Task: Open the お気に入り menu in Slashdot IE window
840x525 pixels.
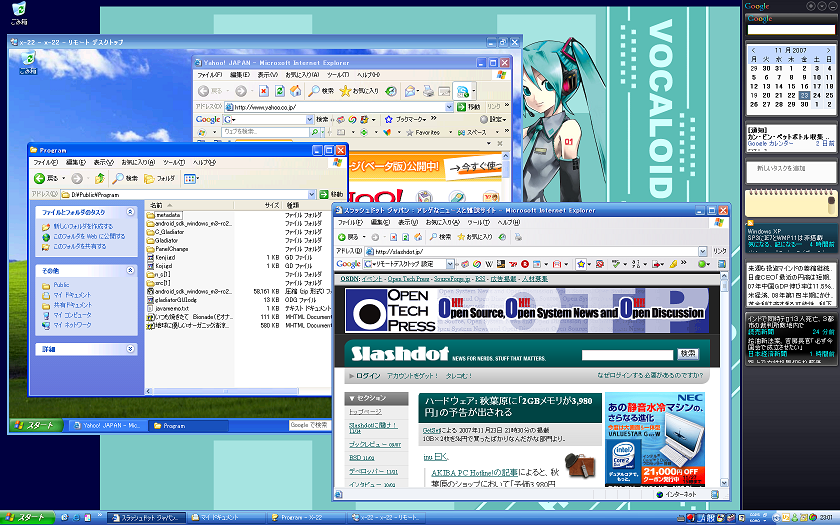Action: (442, 222)
